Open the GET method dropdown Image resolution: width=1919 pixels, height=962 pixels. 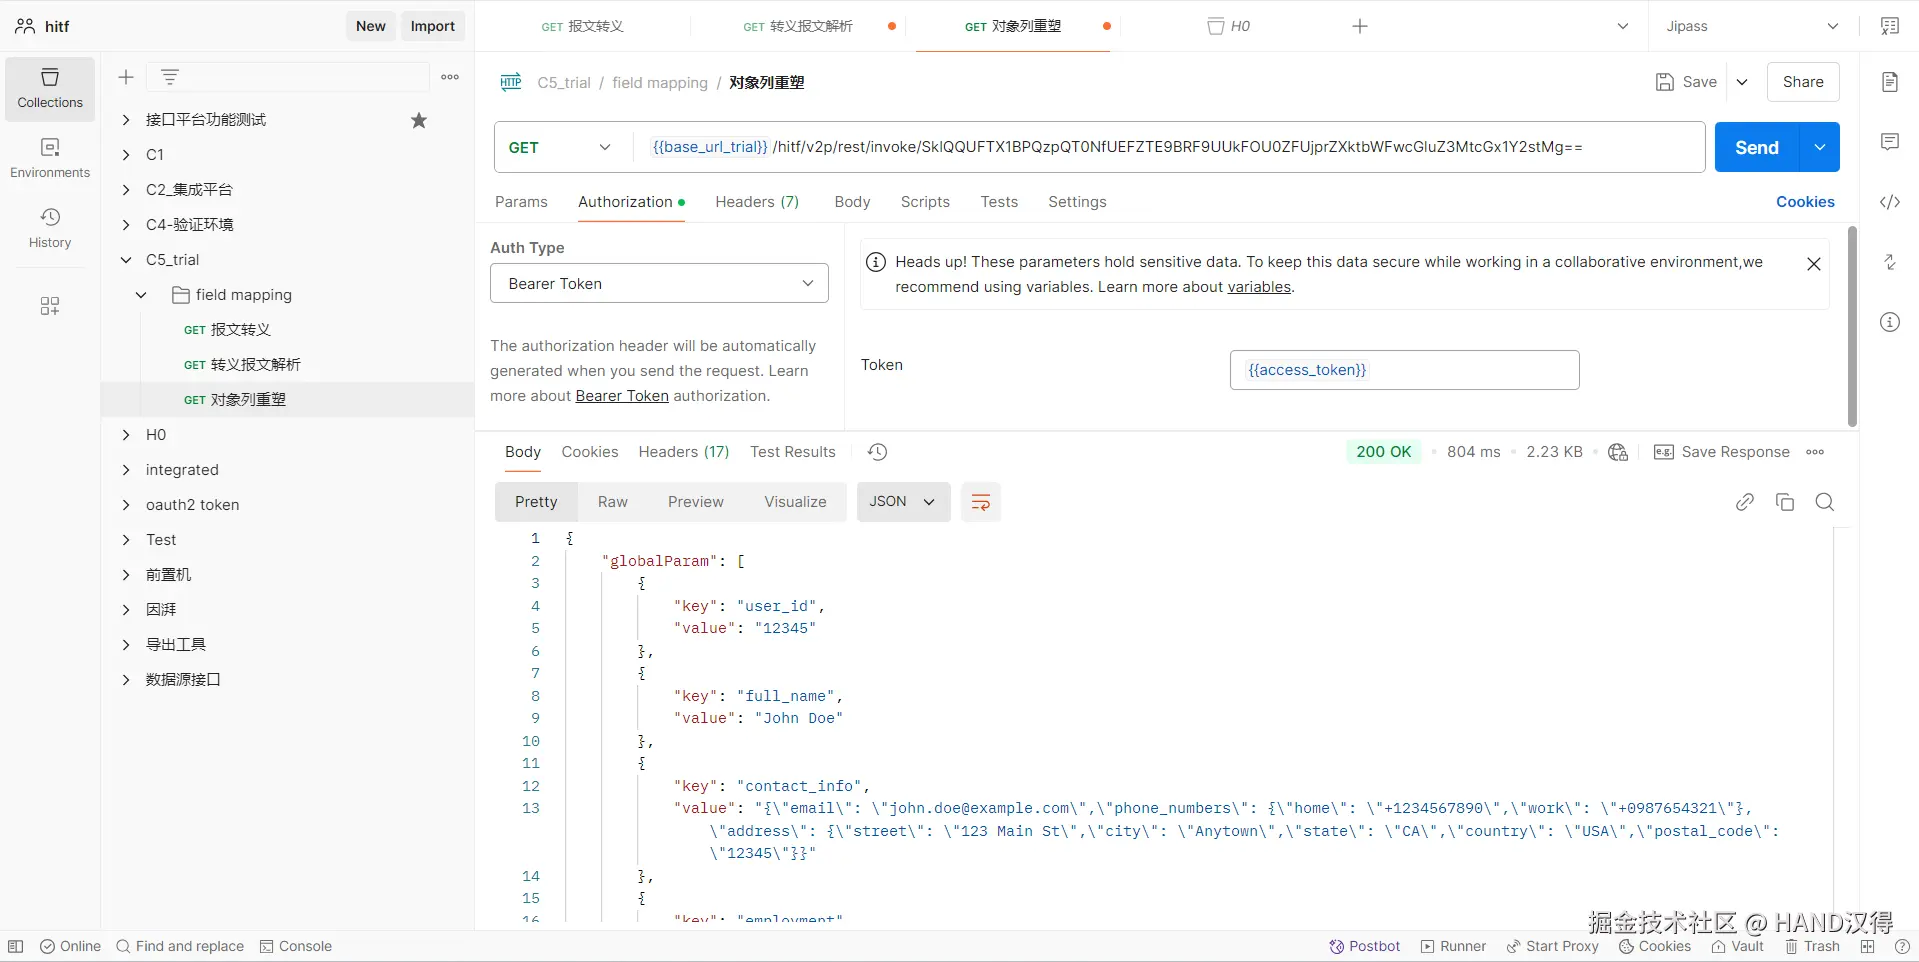click(x=560, y=148)
